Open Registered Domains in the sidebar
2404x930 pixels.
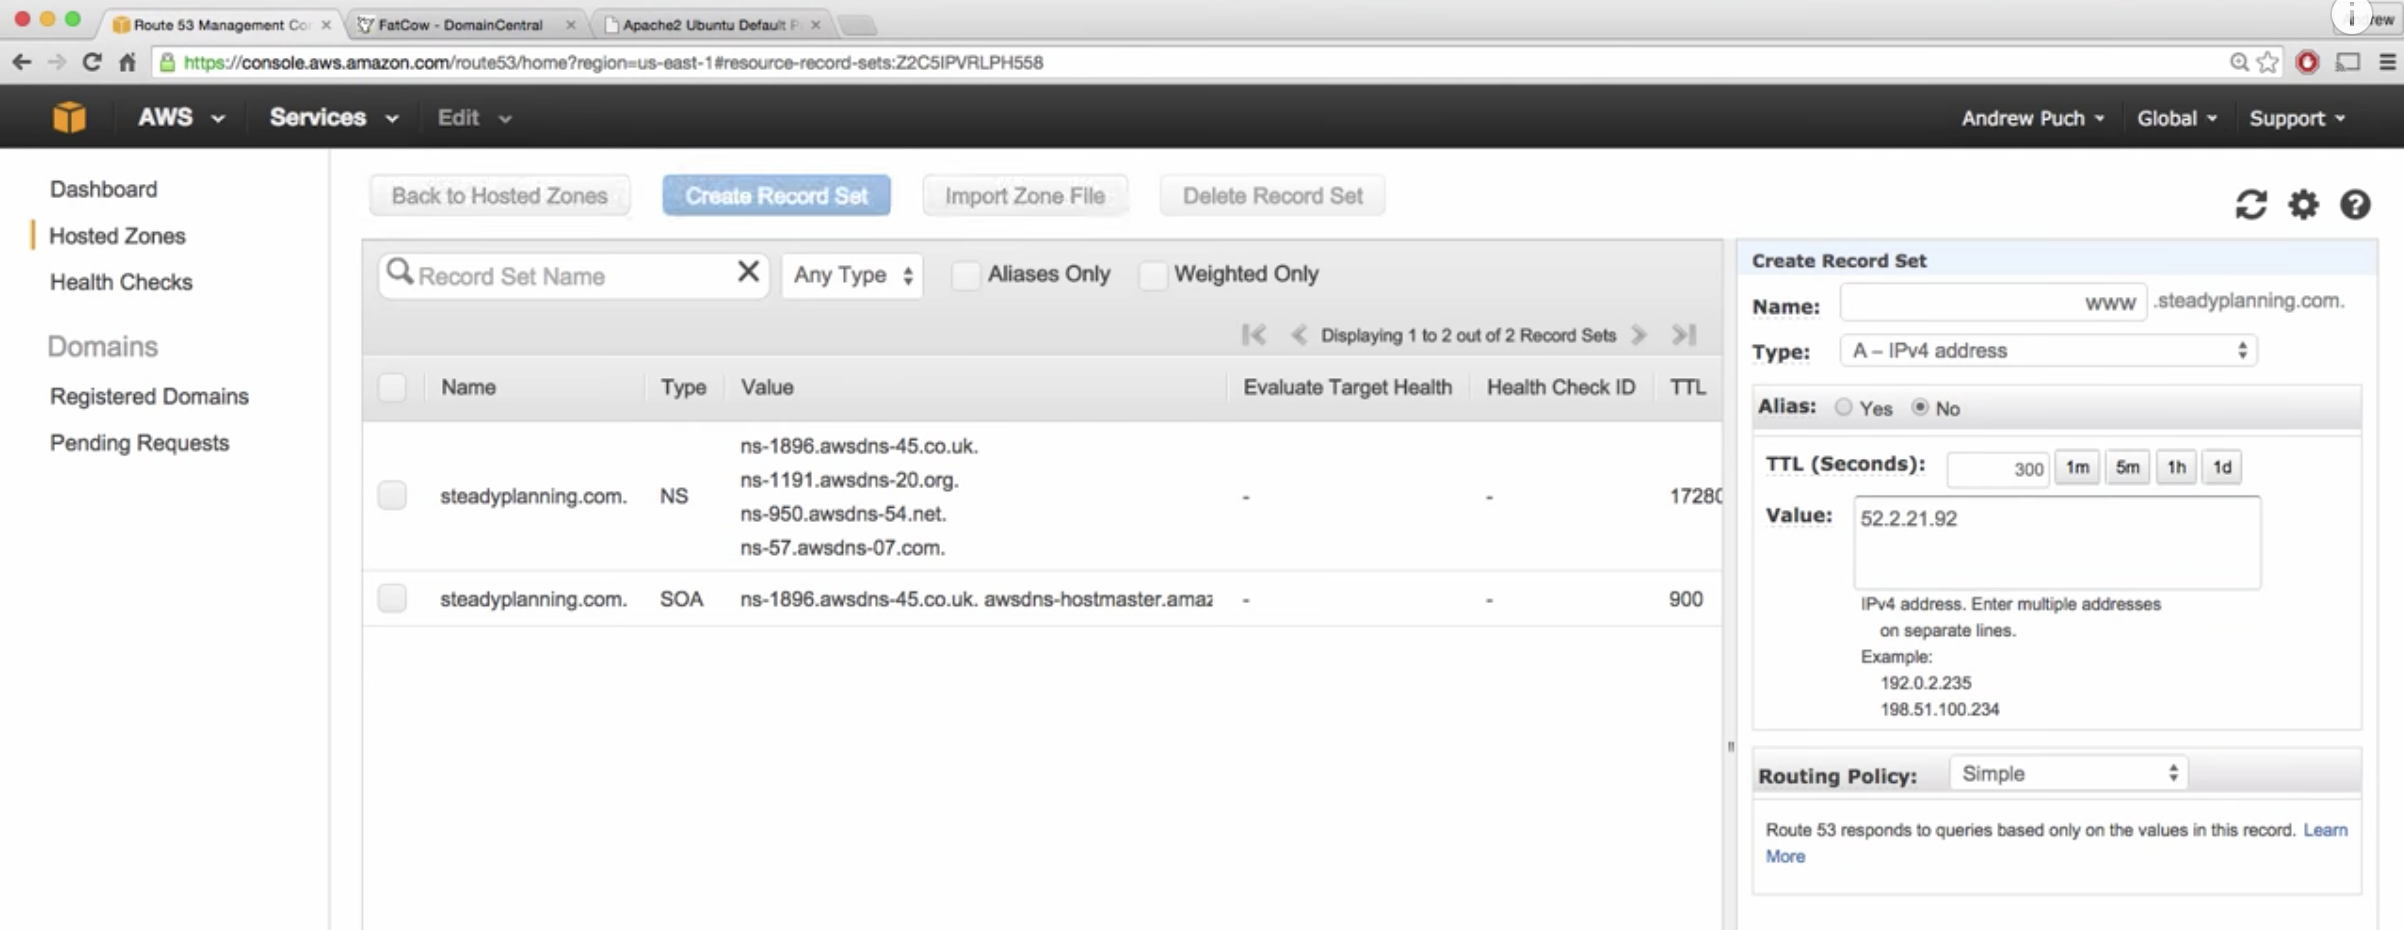pyautogui.click(x=149, y=396)
